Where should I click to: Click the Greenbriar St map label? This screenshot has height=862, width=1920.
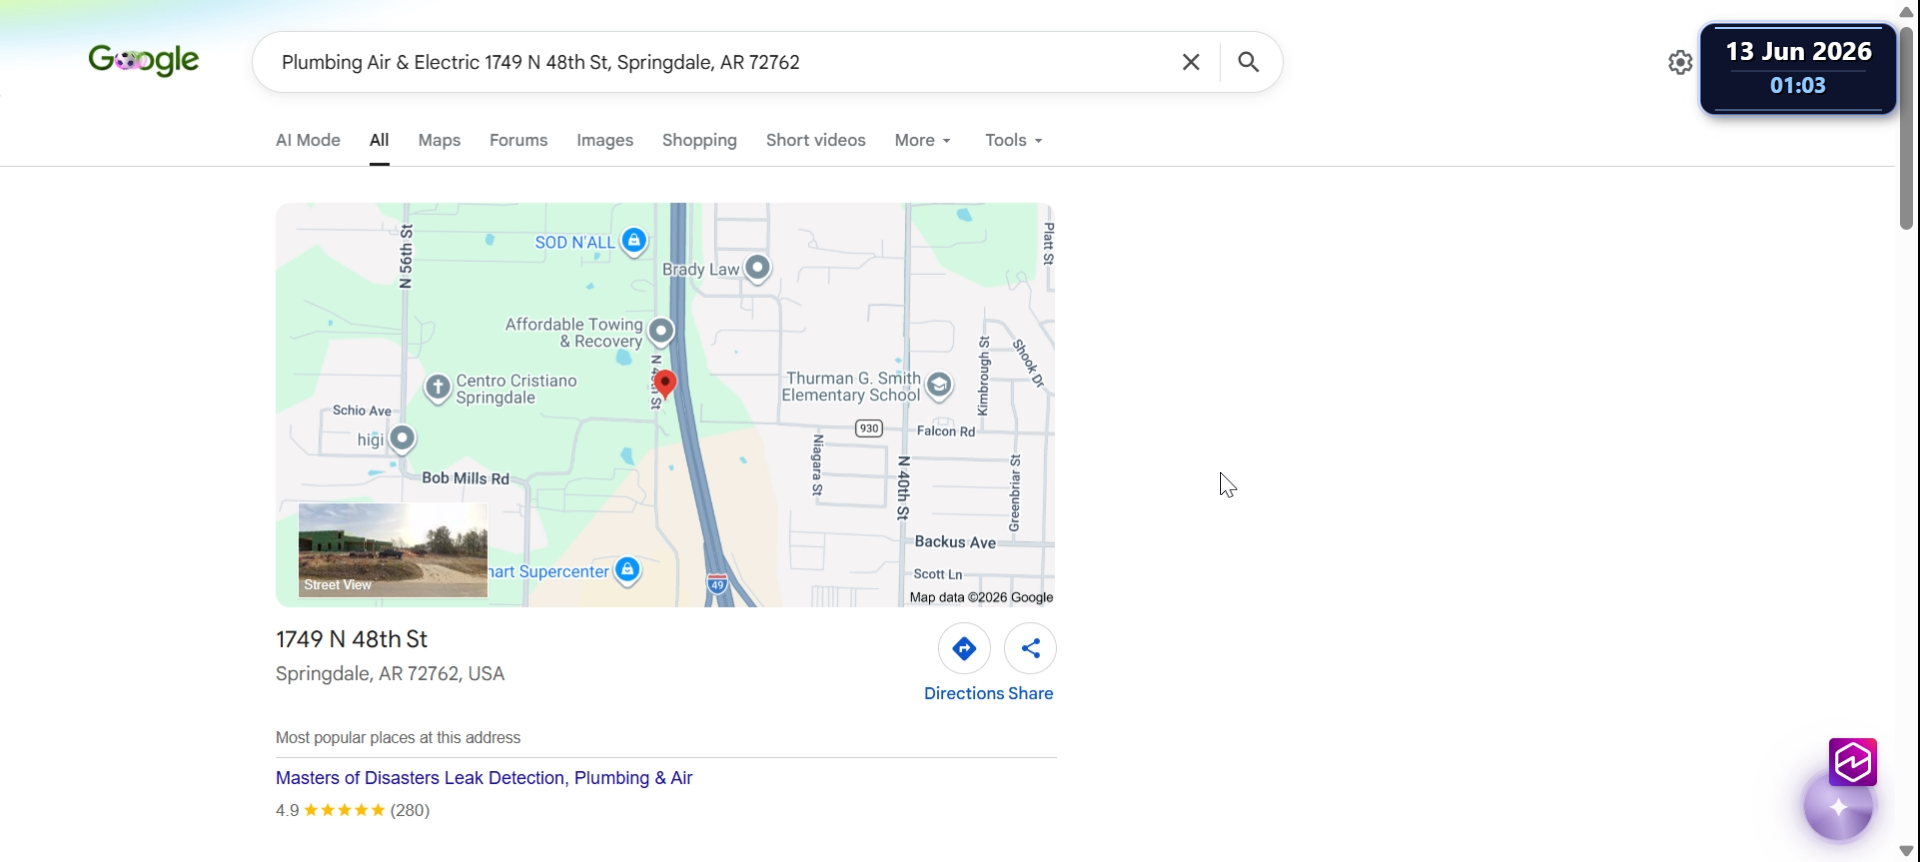(1014, 493)
